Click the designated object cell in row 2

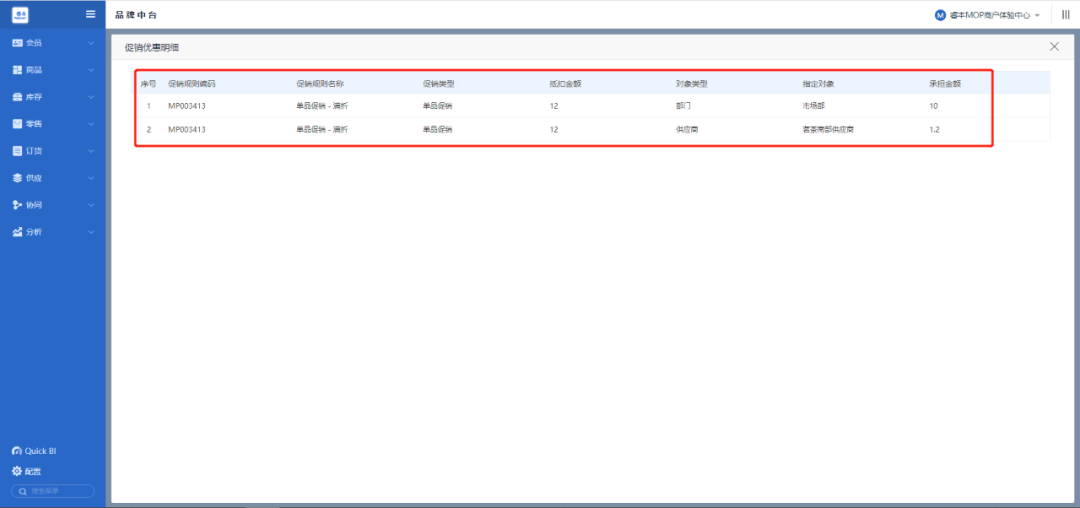coord(828,129)
